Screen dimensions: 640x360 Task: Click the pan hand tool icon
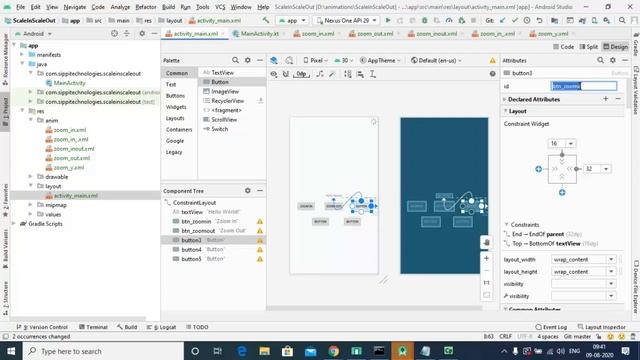coord(487,242)
